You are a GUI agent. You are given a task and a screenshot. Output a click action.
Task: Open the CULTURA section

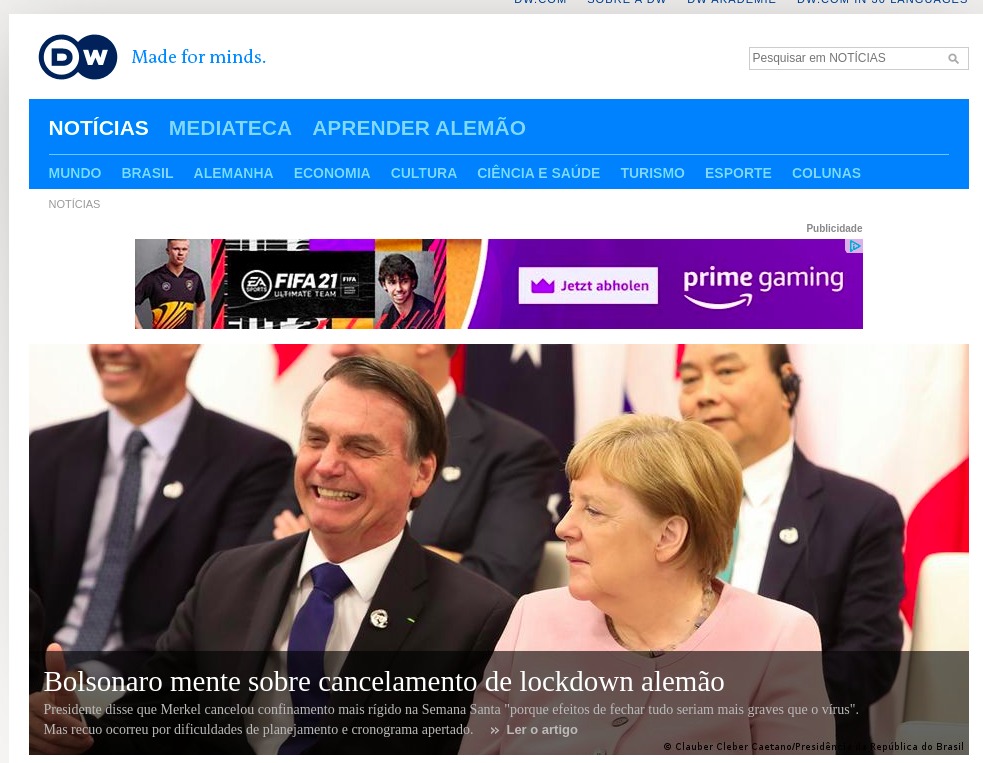[x=423, y=173]
